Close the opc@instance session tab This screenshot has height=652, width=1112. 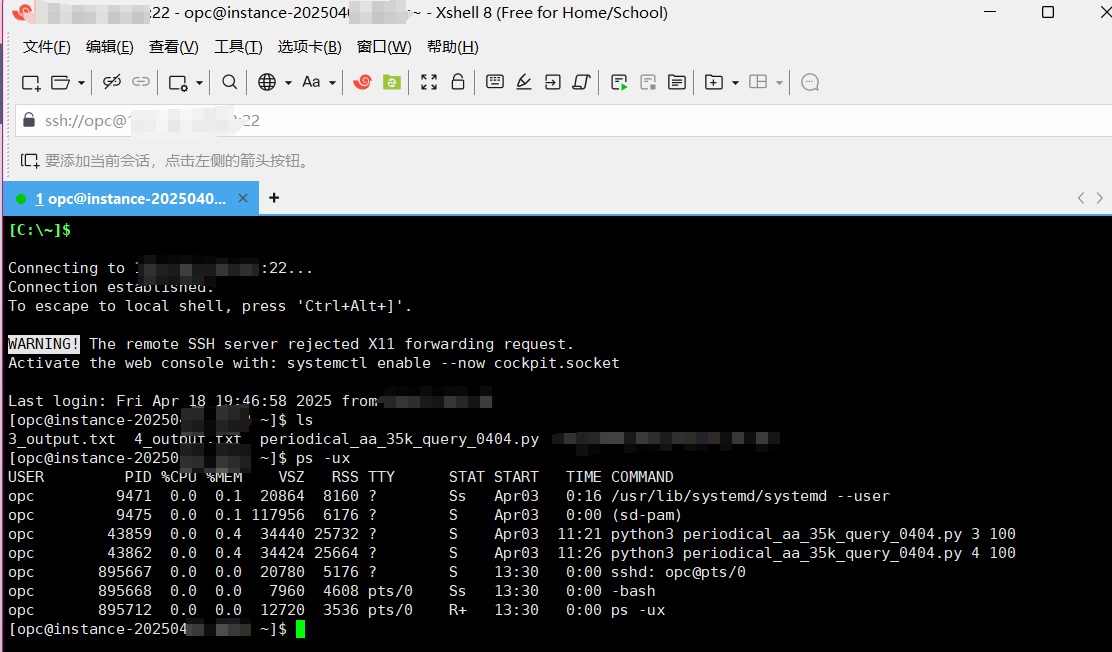click(x=242, y=198)
